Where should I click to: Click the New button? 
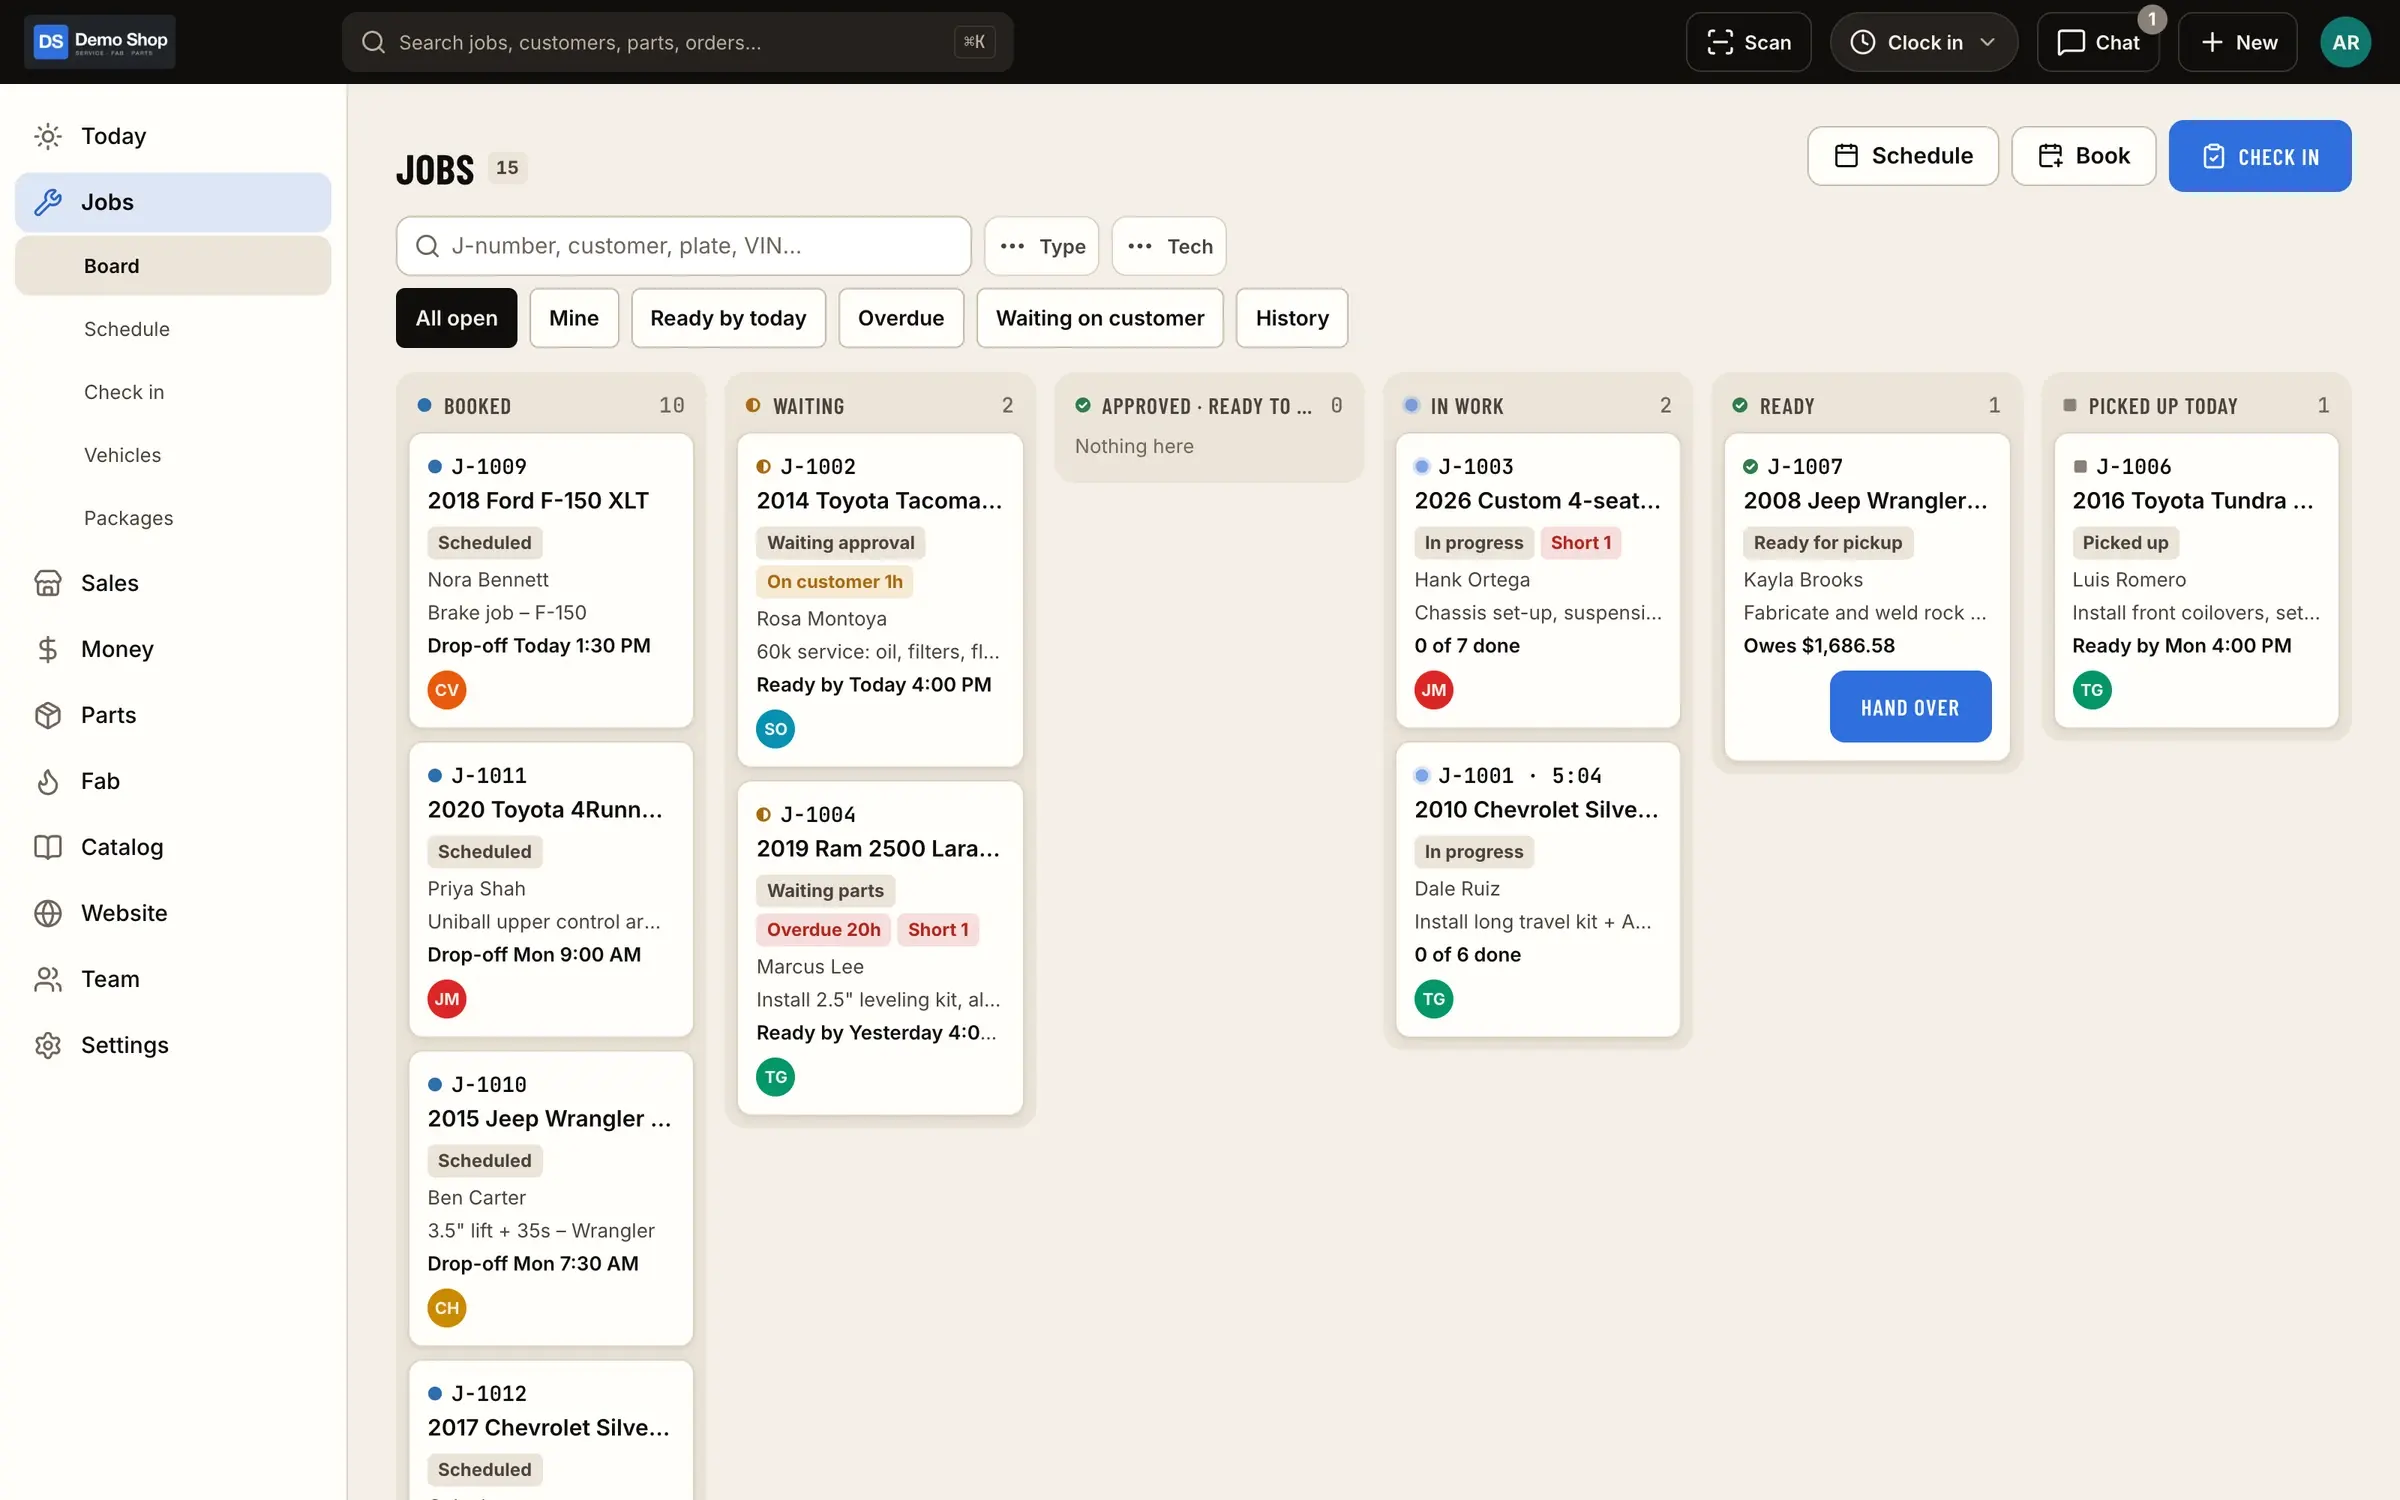point(2238,42)
